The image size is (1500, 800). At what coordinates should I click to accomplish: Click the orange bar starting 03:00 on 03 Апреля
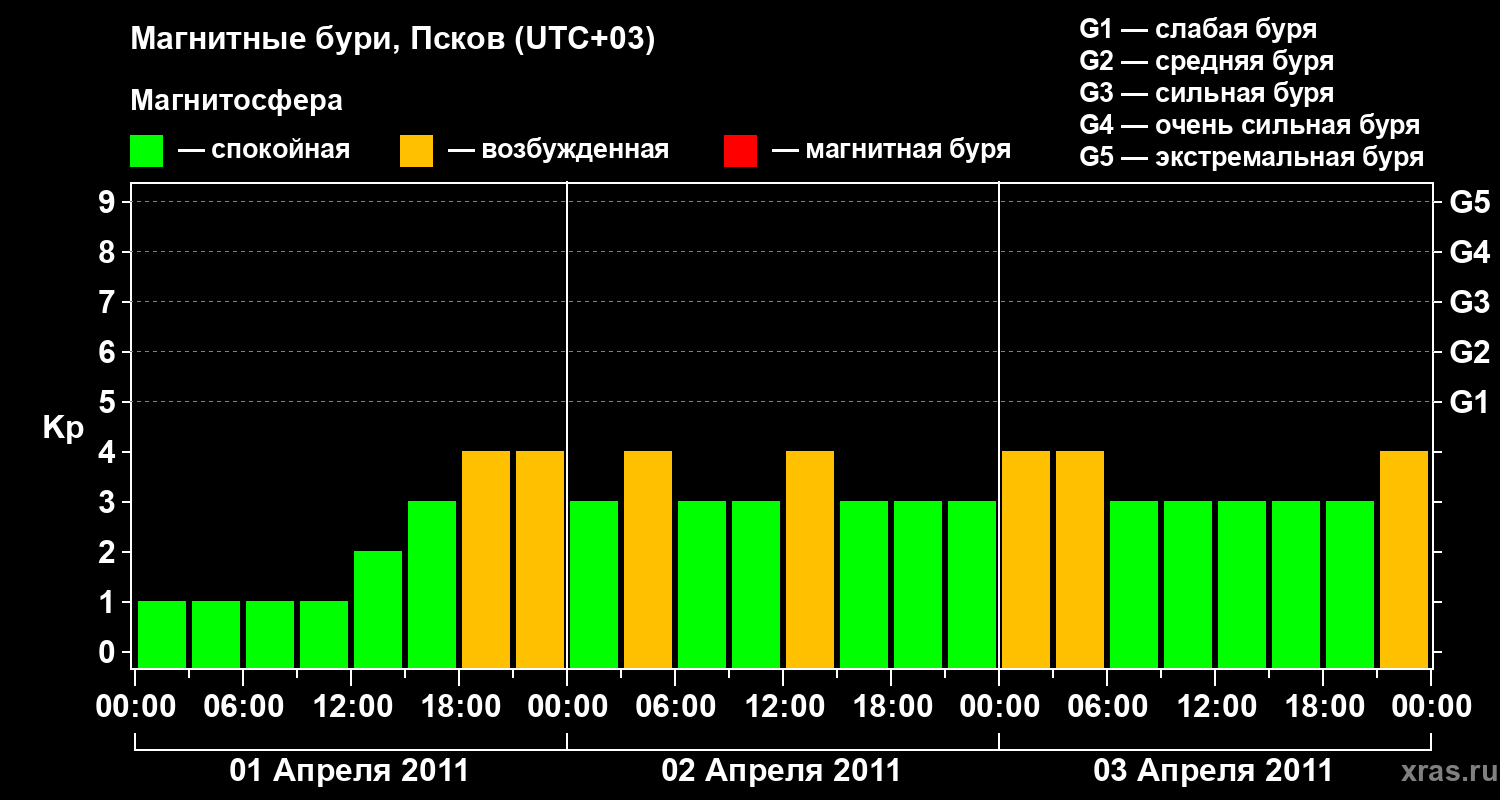click(1080, 559)
